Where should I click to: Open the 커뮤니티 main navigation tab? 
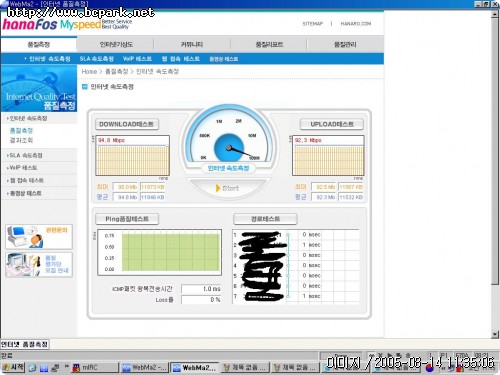(192, 44)
